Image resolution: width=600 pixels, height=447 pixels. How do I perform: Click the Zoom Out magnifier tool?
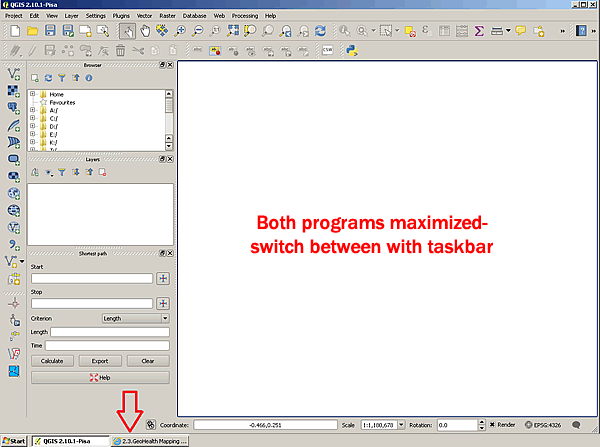[x=197, y=31]
